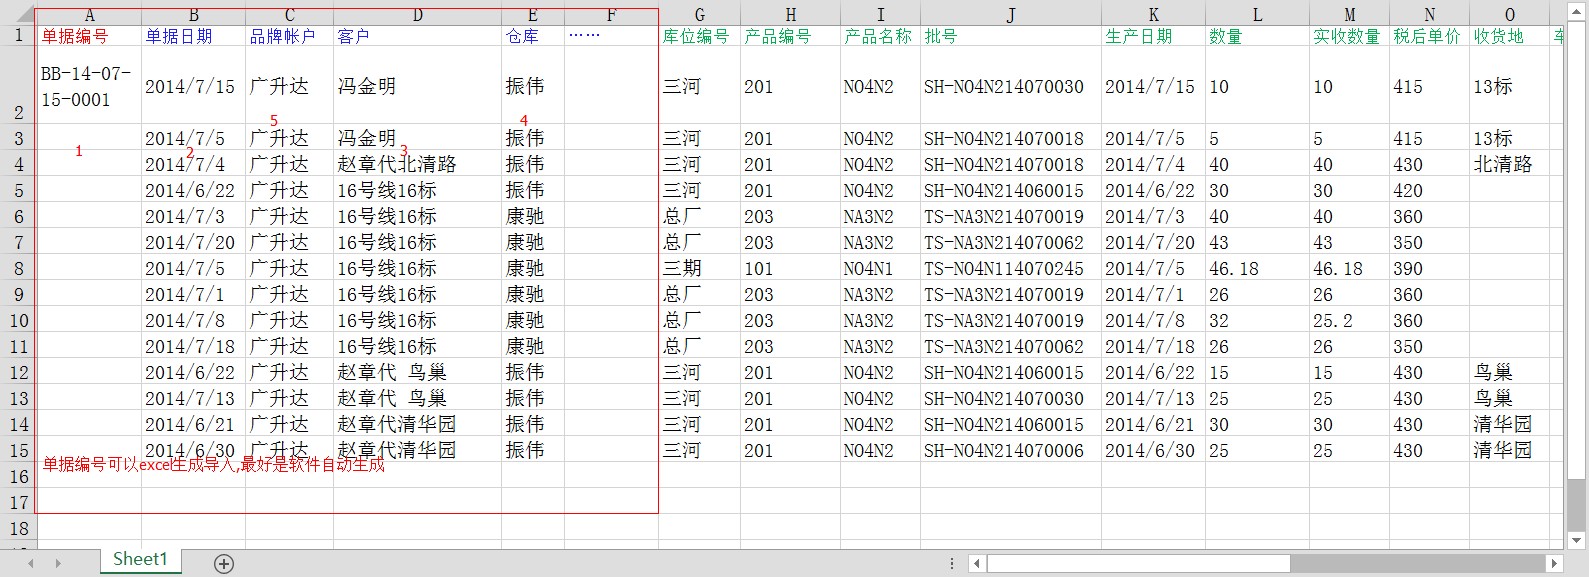Select row 15 header
The height and width of the screenshot is (577, 1589).
18,451
